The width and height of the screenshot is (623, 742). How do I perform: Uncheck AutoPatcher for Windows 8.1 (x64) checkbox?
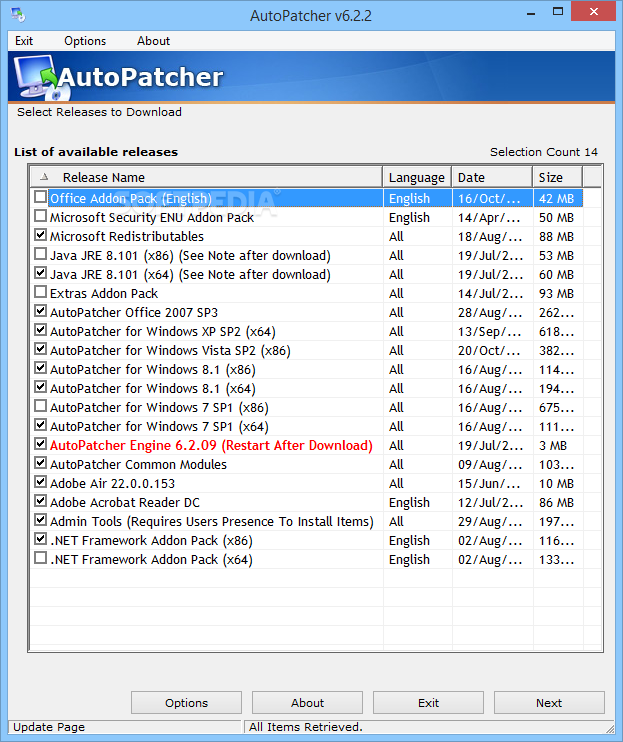(x=41, y=387)
